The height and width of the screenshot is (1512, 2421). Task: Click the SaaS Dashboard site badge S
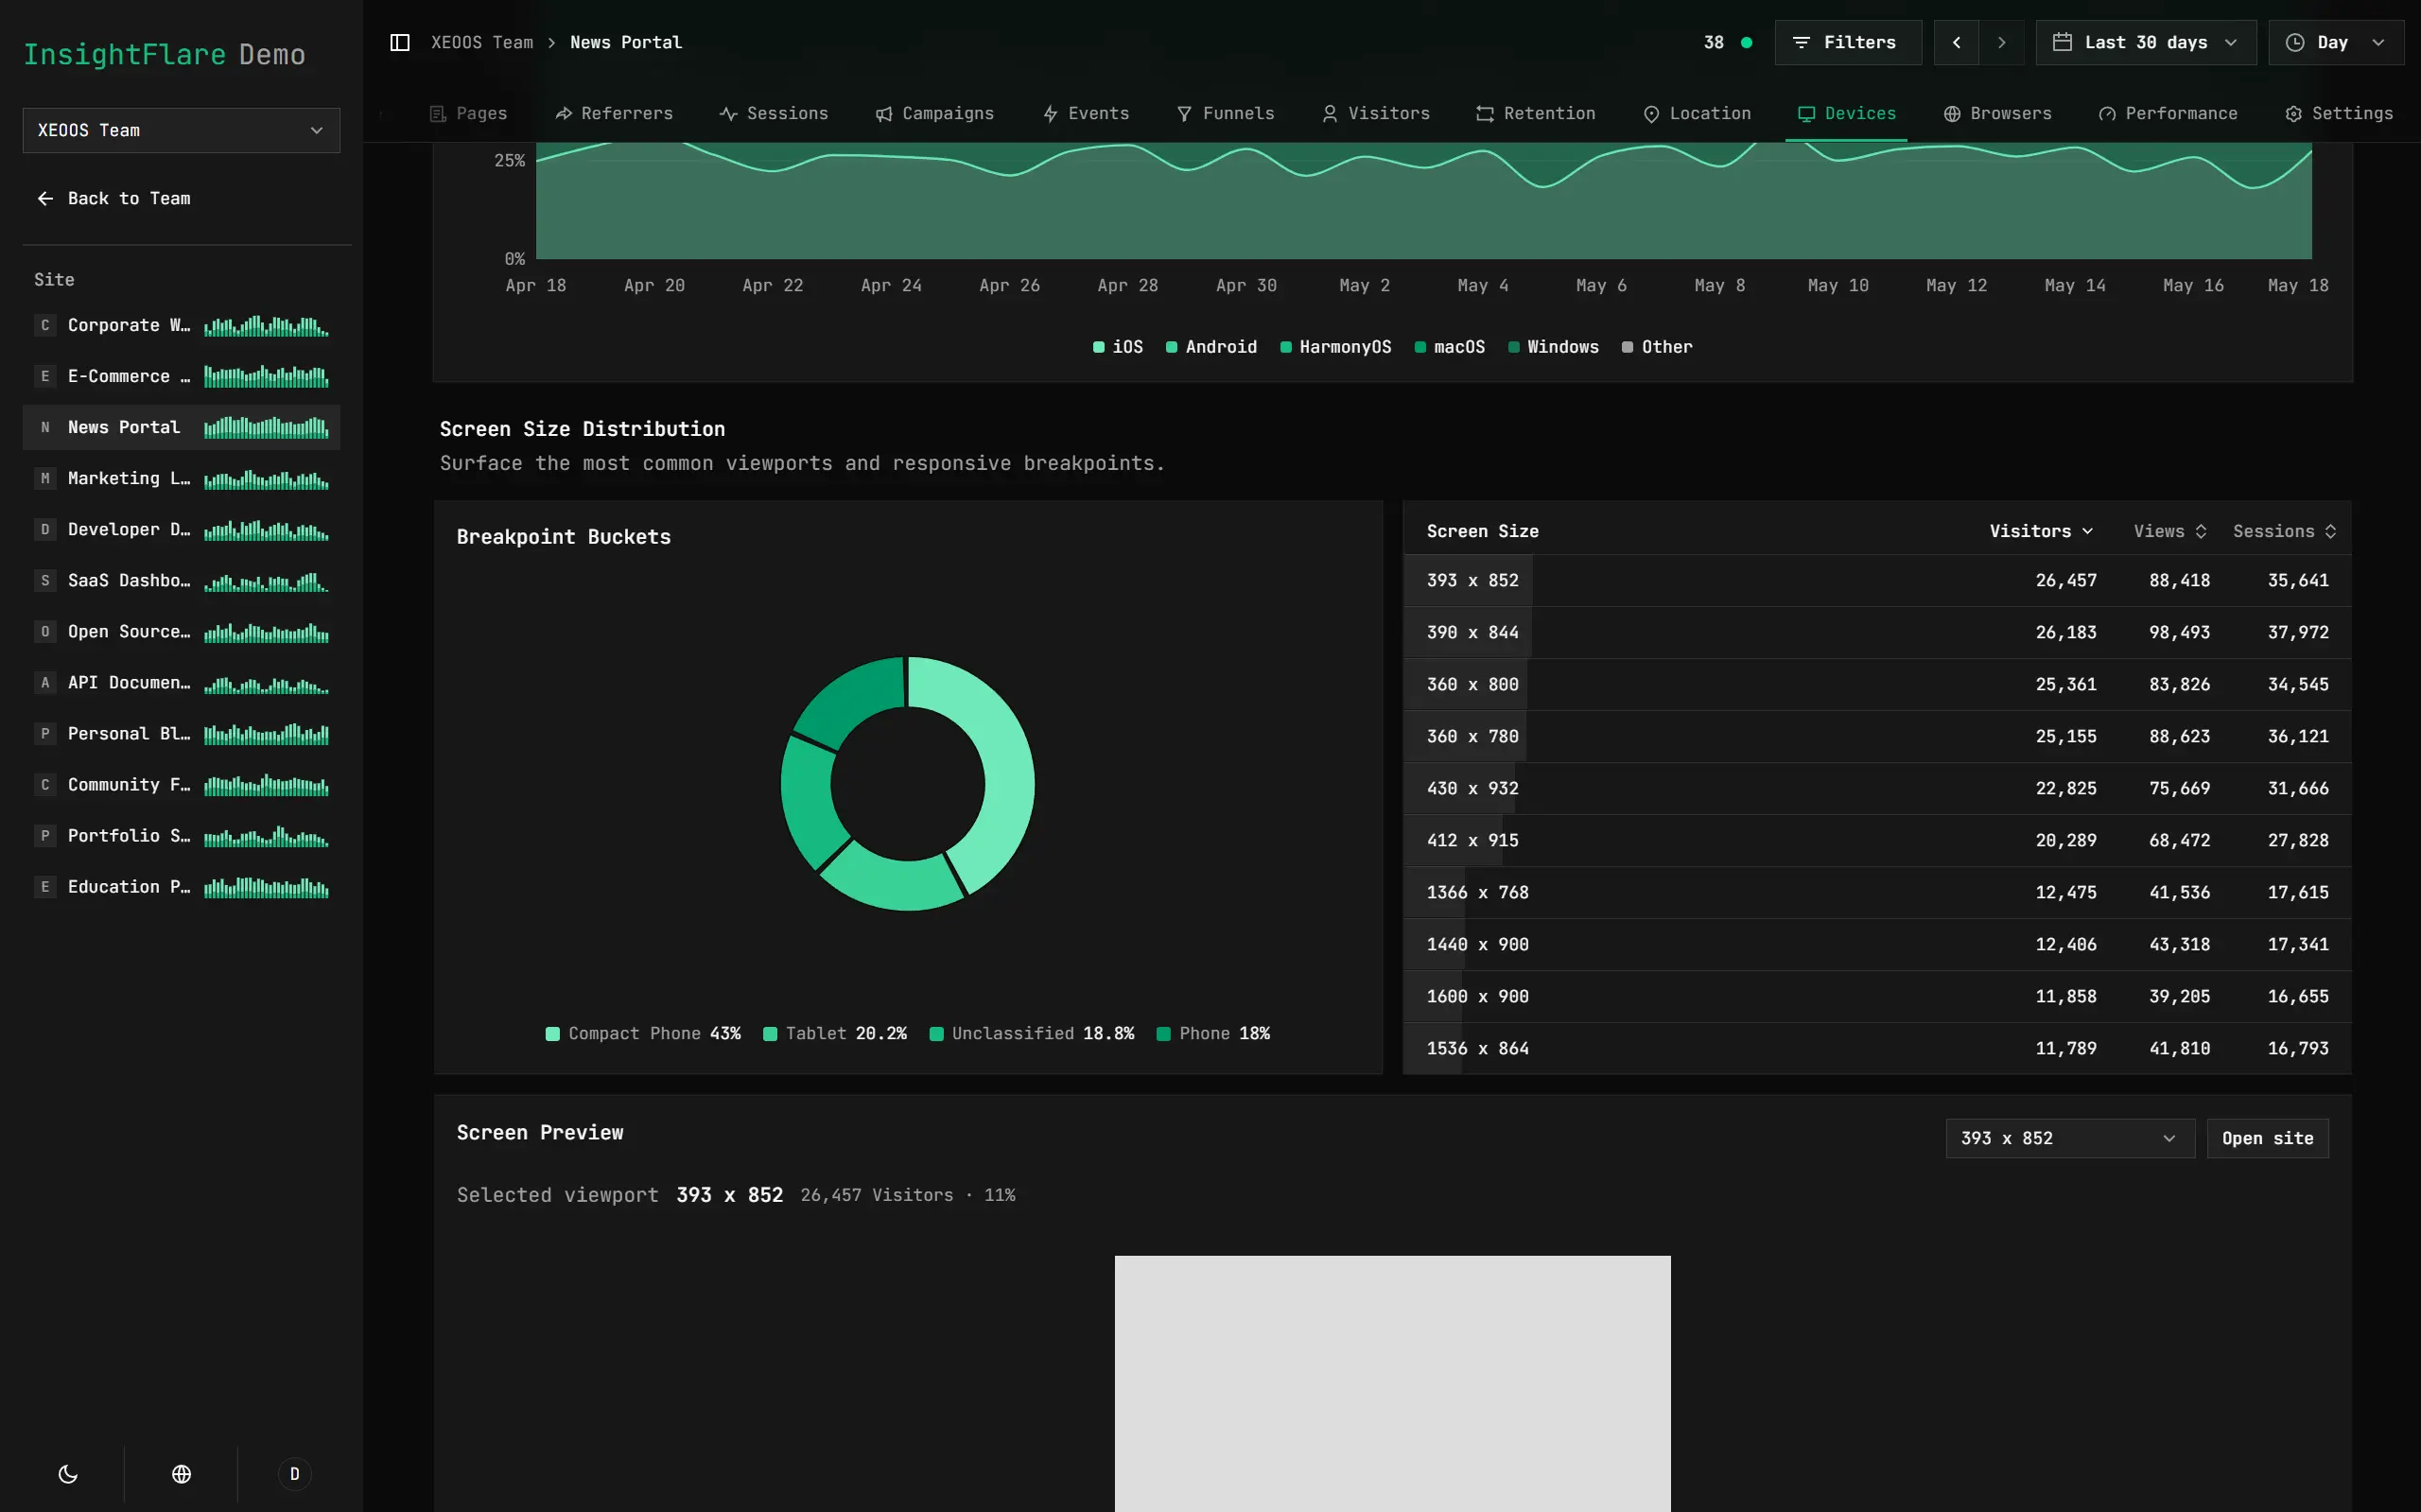pos(45,580)
